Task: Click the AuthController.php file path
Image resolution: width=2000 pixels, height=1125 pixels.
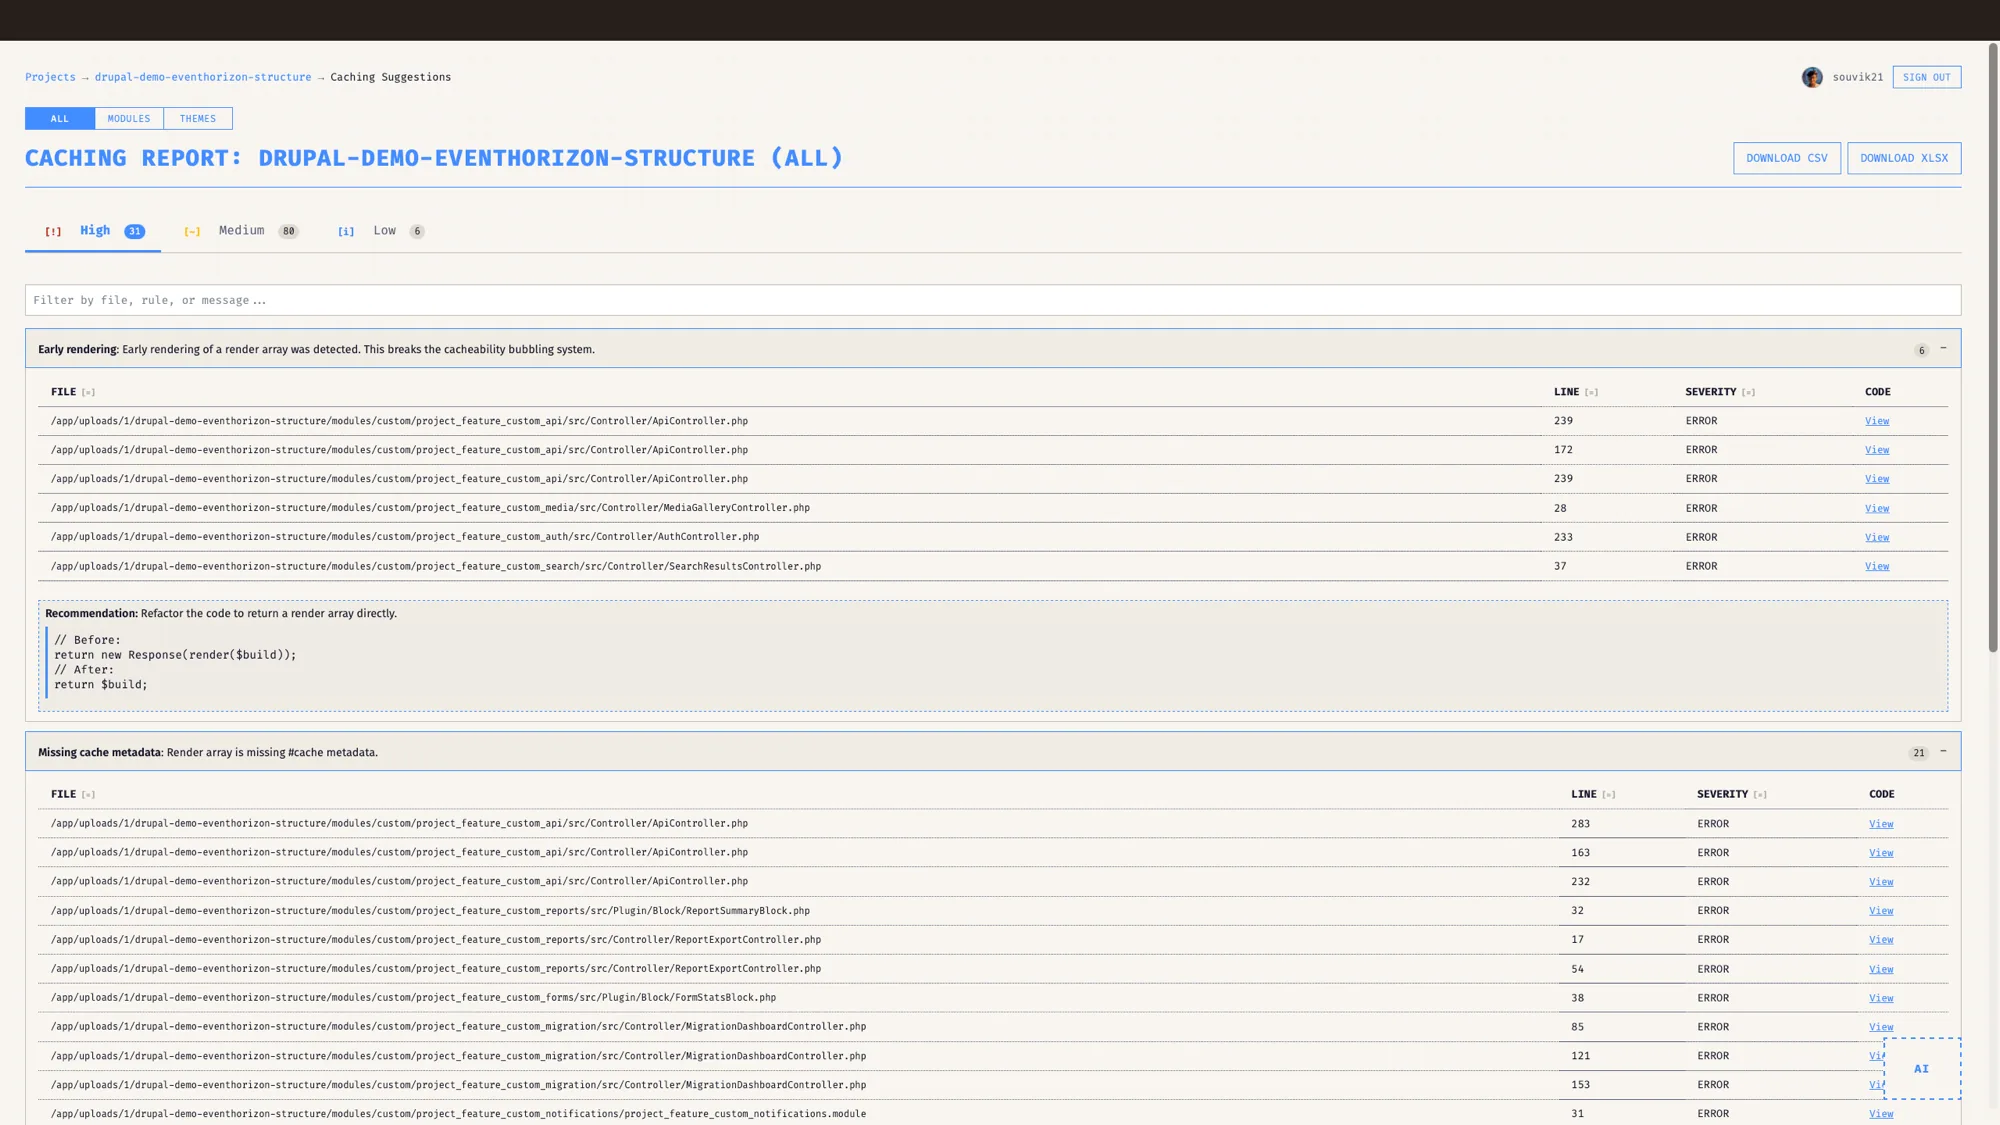Action: point(405,537)
